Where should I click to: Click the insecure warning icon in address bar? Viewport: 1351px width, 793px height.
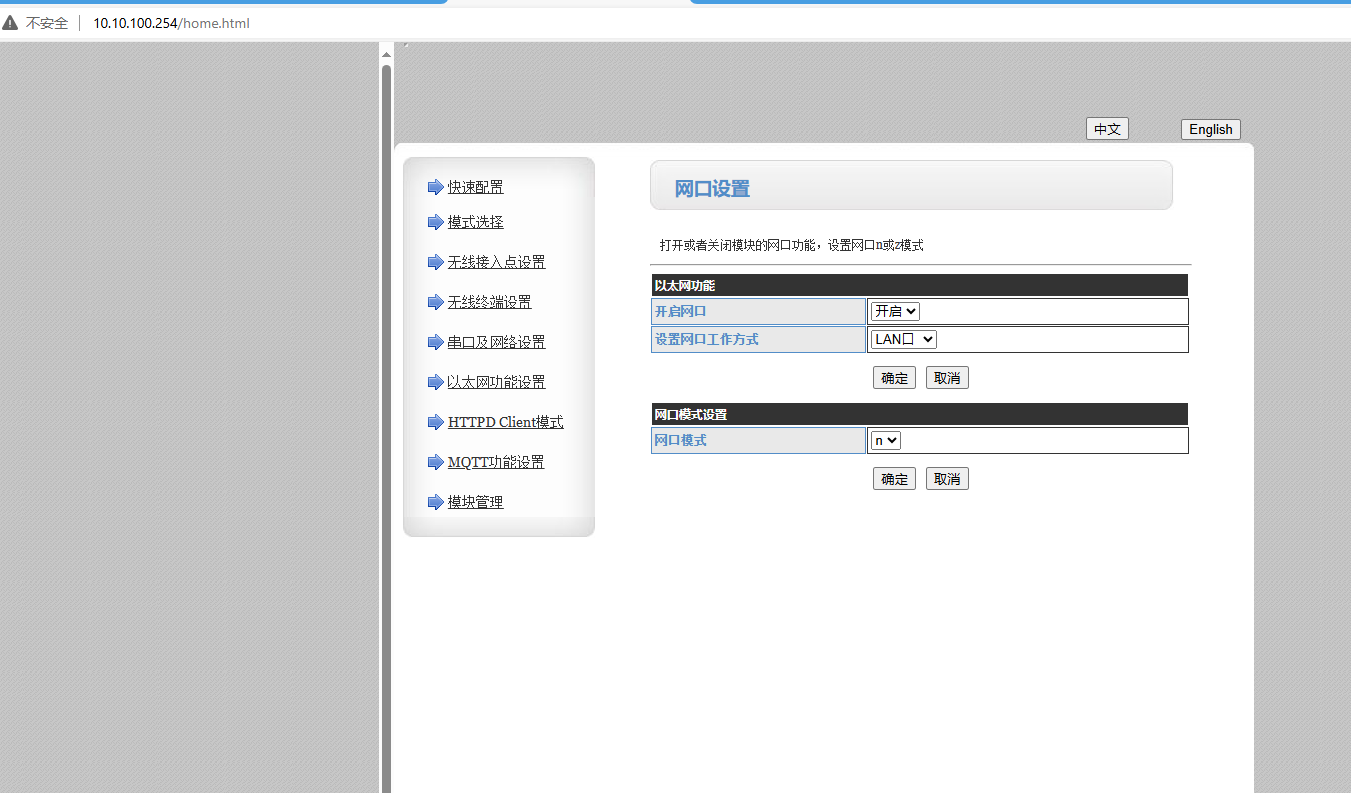click(x=11, y=23)
